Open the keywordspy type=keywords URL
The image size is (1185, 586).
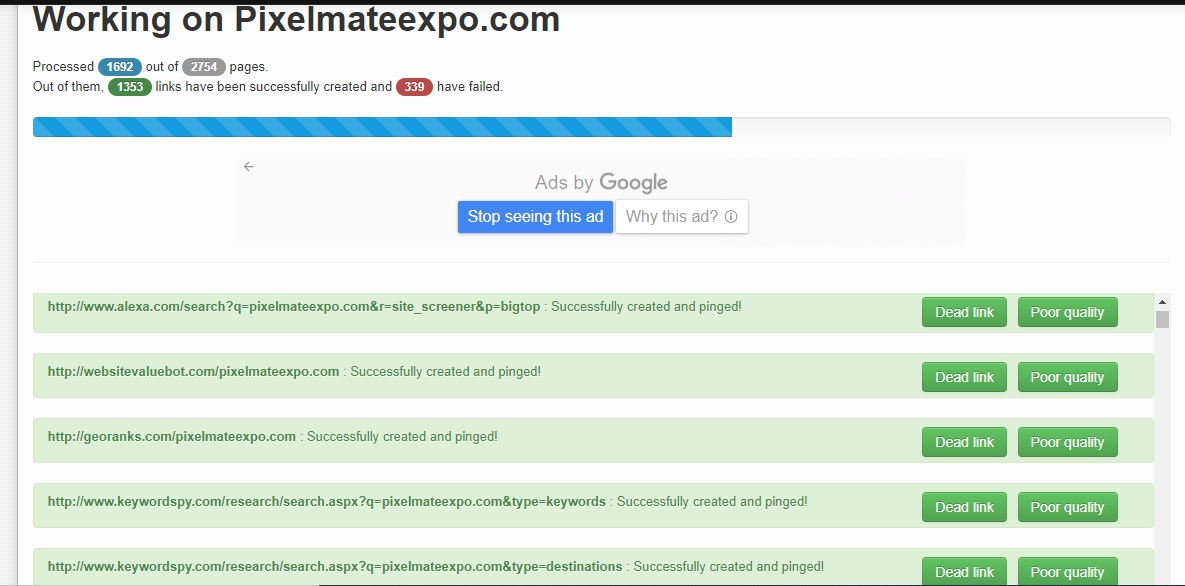tap(326, 502)
